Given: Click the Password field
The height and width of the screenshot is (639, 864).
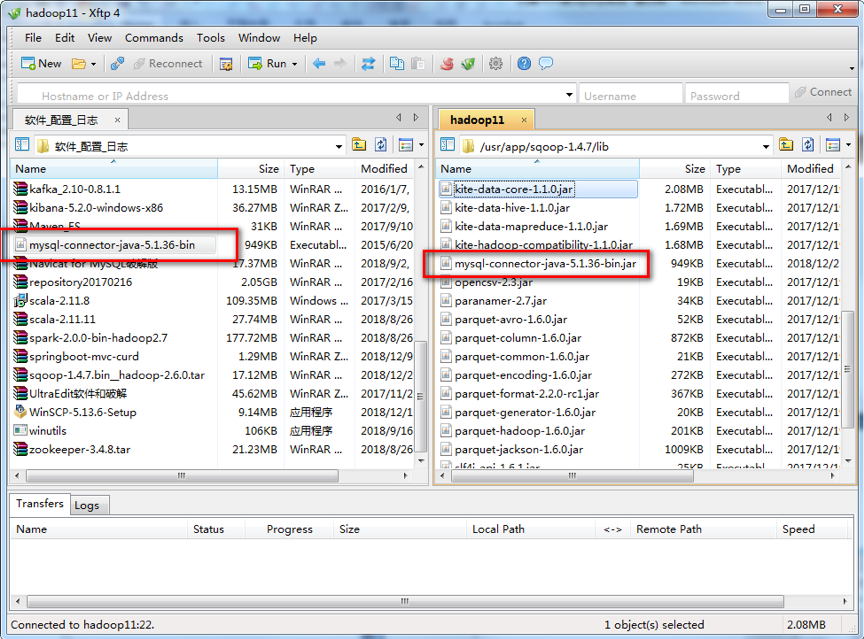Looking at the screenshot, I should pyautogui.click(x=737, y=95).
